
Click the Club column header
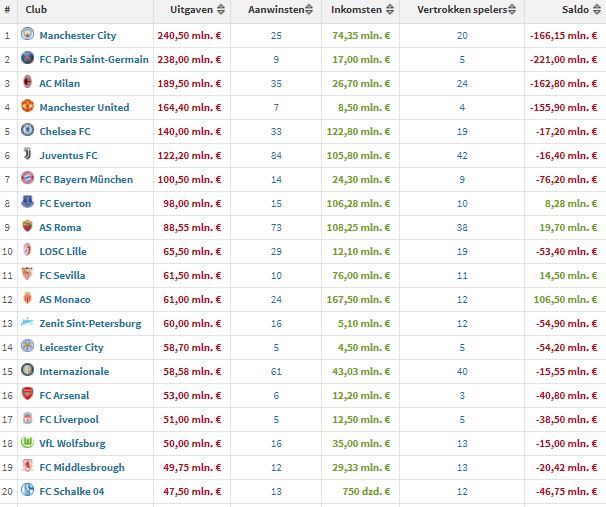click(x=38, y=10)
